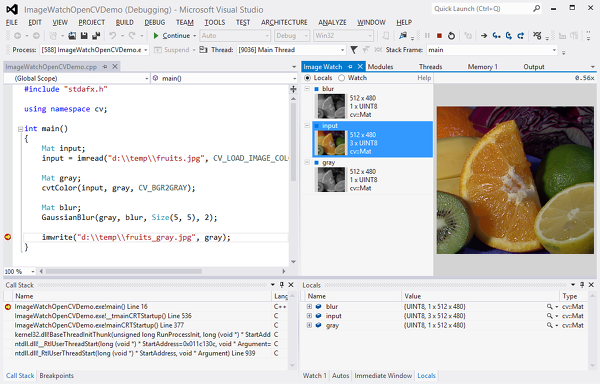
Task: Click the Quick Launch search magnifier icon
Action: pos(536,8)
